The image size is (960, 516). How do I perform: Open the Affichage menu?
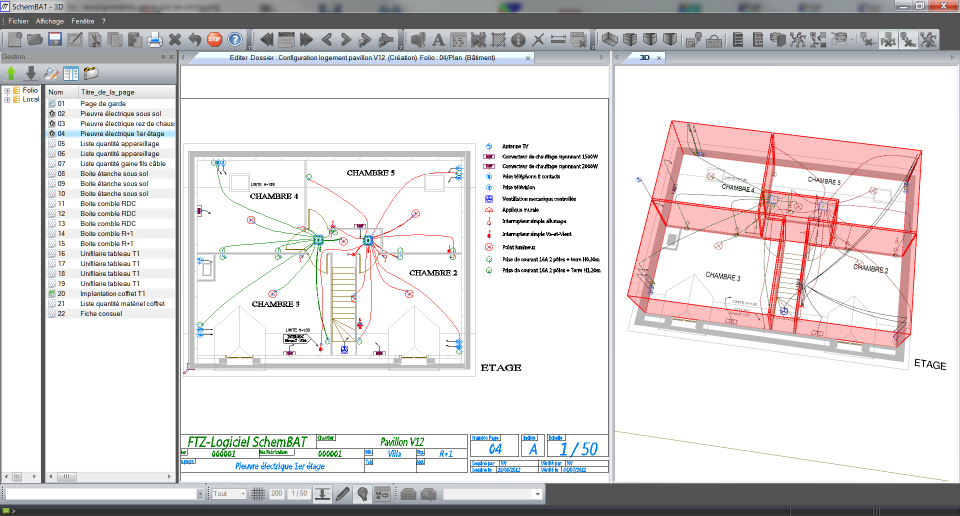(49, 20)
